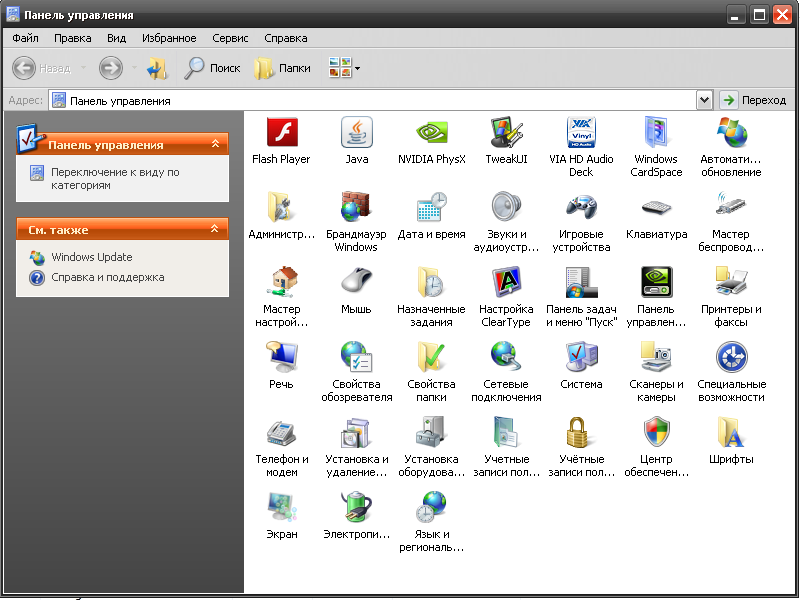Open Речь settings

281,365
